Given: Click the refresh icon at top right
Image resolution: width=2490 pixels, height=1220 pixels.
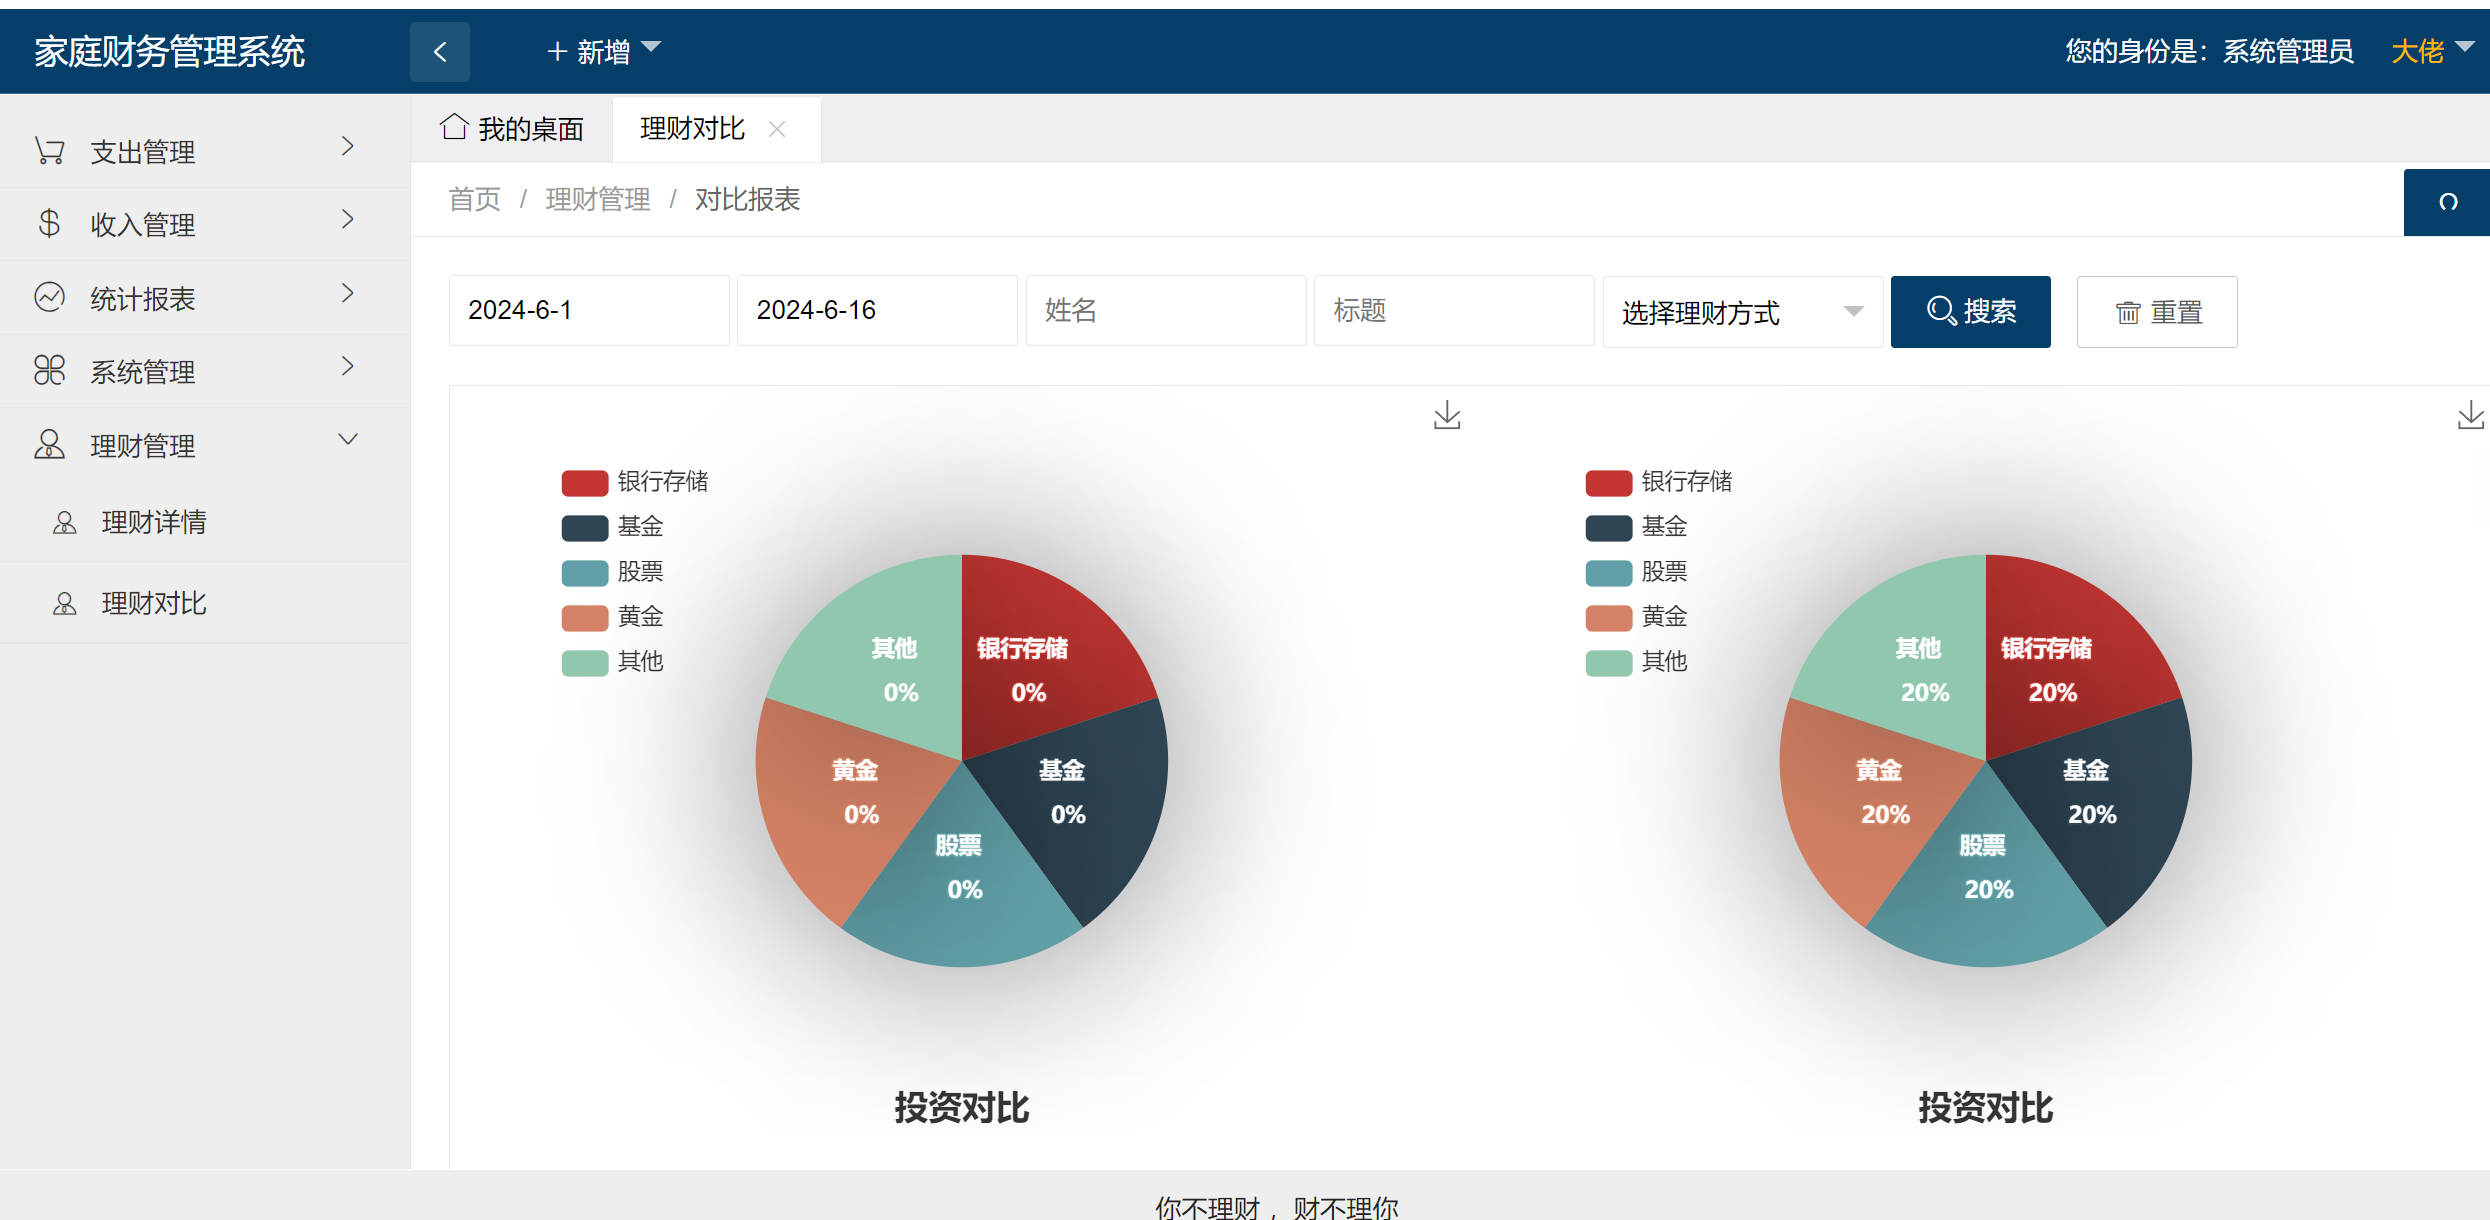Looking at the screenshot, I should coord(2447,201).
